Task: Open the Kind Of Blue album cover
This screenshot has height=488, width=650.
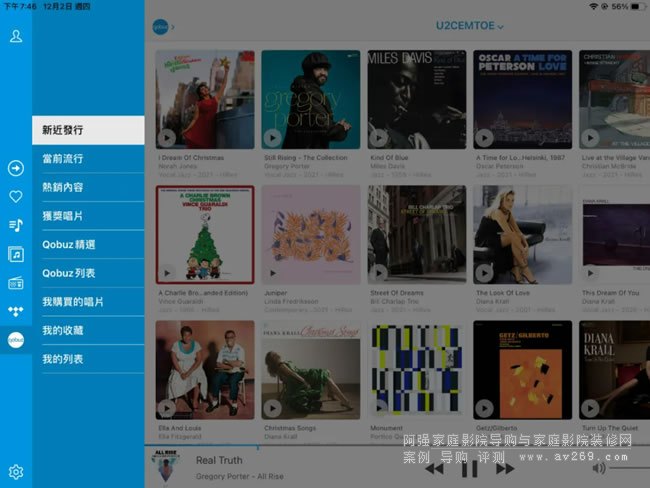Action: pyautogui.click(x=417, y=100)
